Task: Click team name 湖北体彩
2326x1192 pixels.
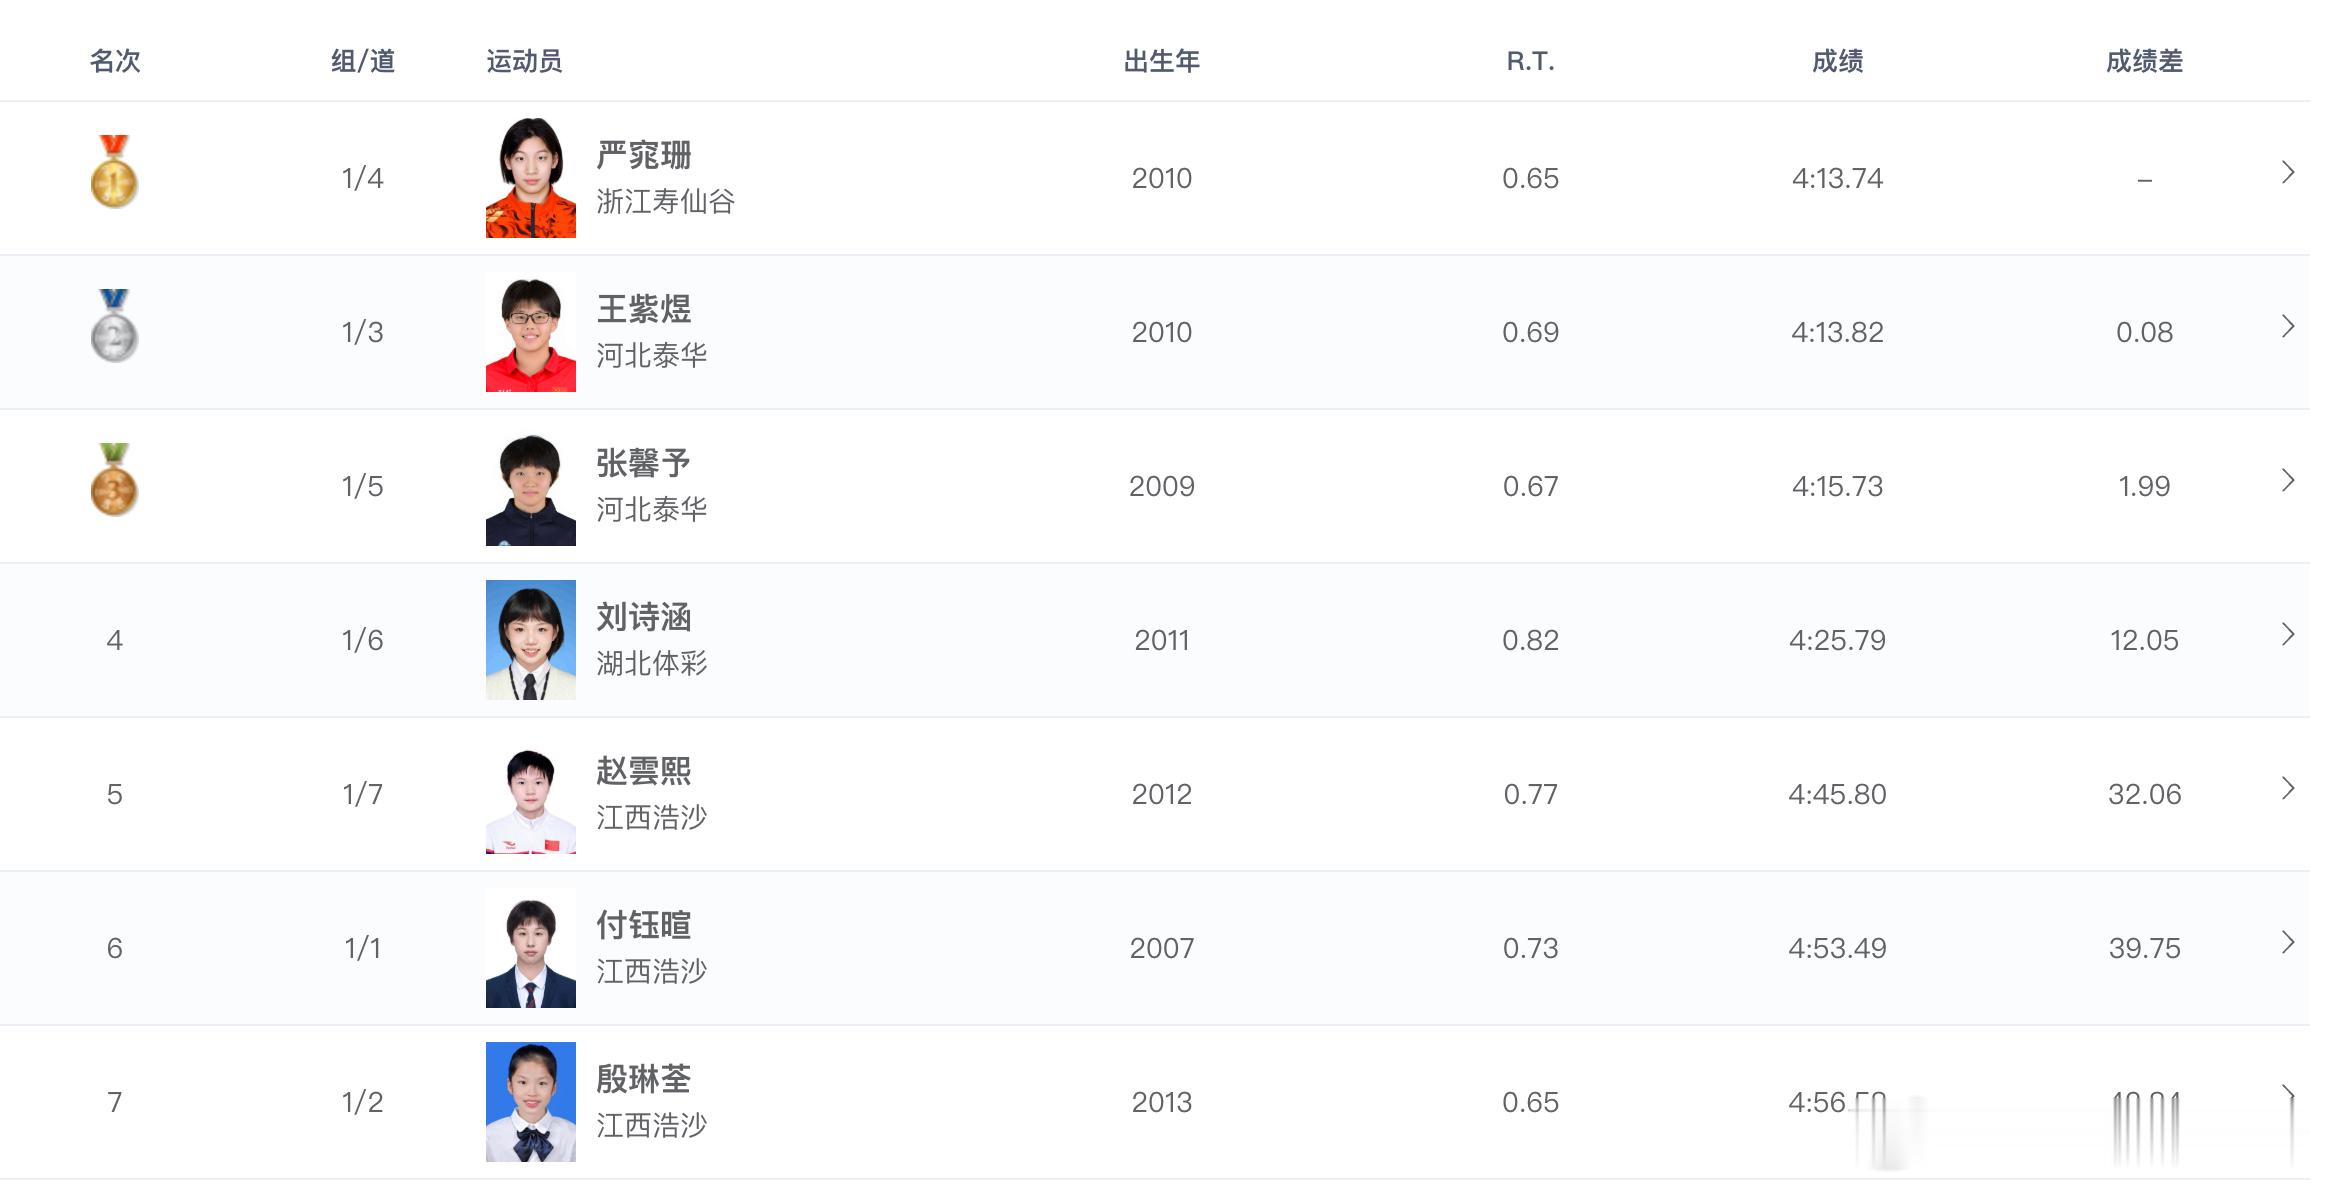Action: tap(652, 663)
